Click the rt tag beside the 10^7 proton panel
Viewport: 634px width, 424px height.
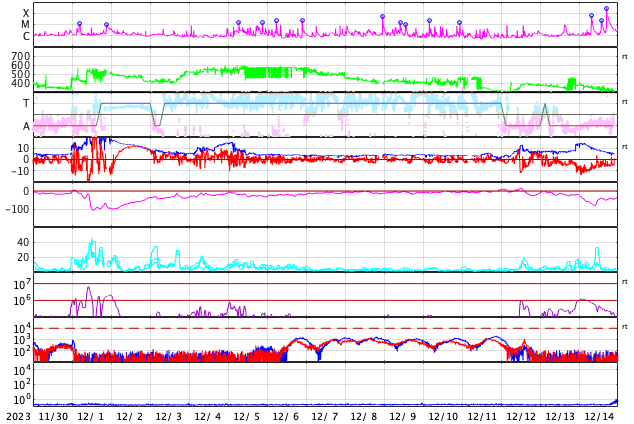point(625,282)
